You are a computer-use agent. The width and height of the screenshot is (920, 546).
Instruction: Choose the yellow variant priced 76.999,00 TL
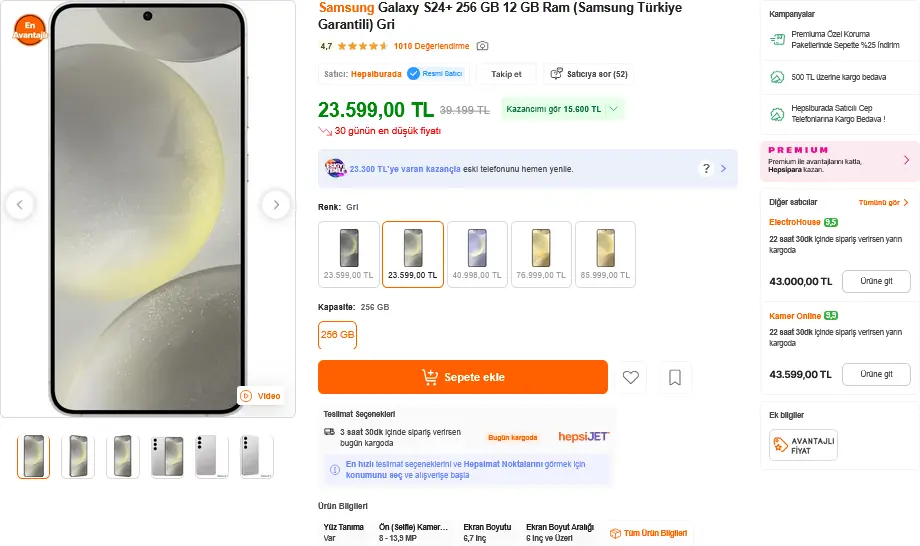tap(541, 254)
